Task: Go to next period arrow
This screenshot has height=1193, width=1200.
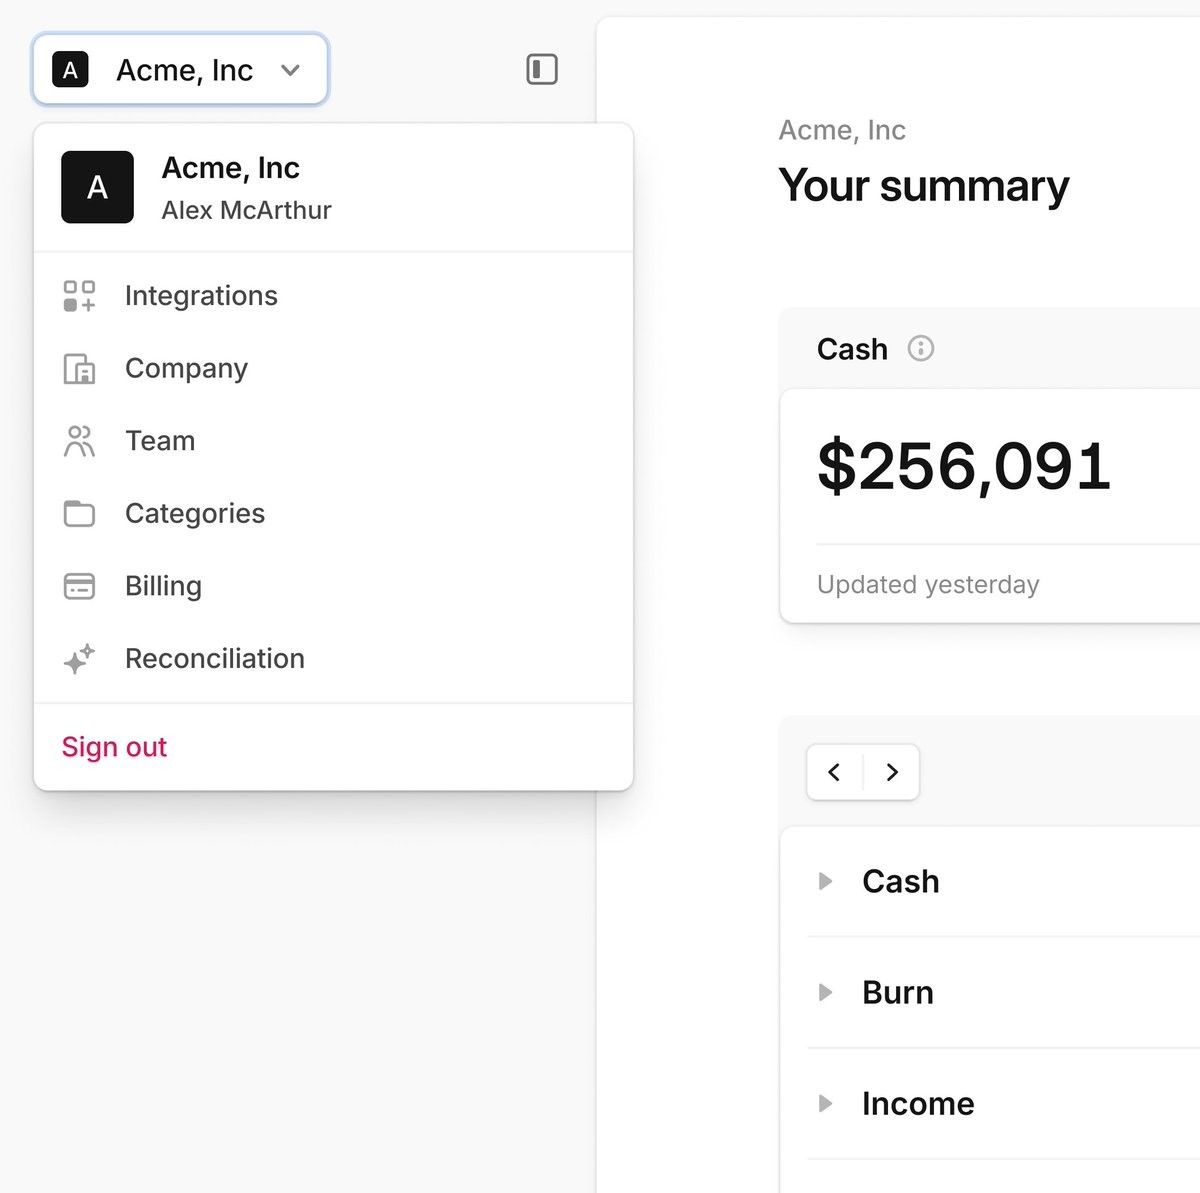Action: 892,772
